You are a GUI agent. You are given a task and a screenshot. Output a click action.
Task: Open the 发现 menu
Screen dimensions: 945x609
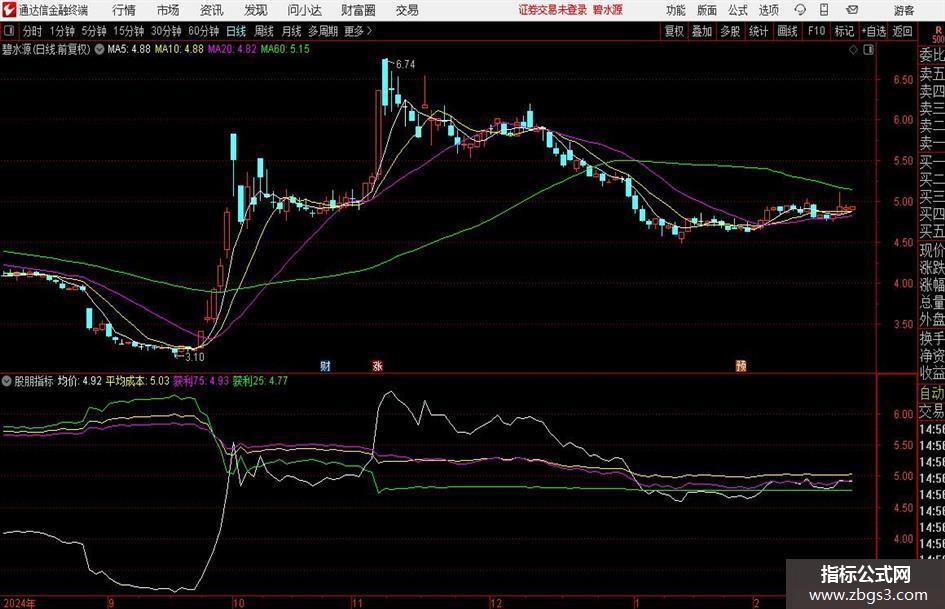point(256,10)
